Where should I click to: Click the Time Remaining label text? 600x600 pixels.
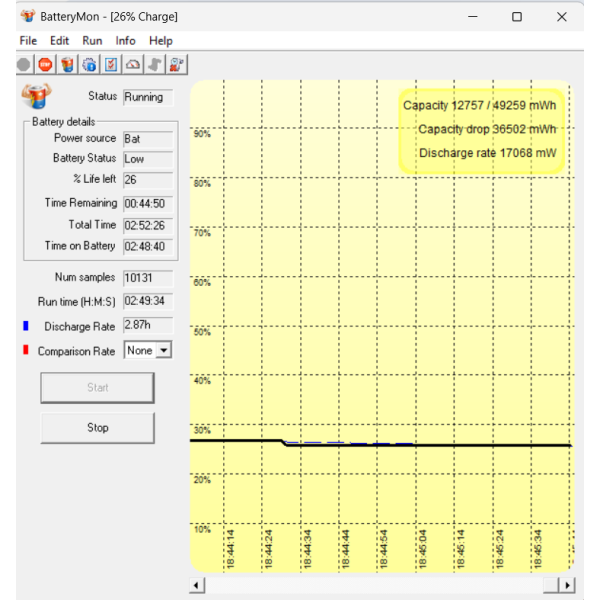81,203
